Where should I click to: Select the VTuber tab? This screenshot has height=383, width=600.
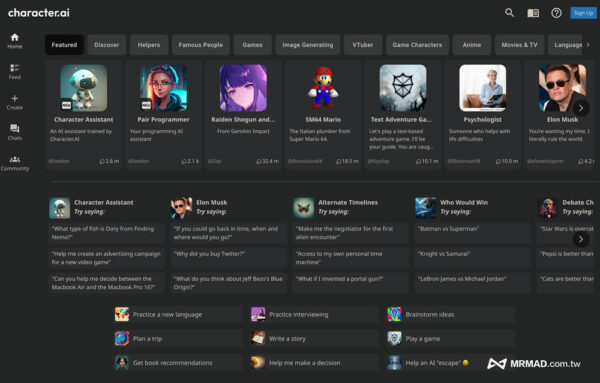point(363,45)
